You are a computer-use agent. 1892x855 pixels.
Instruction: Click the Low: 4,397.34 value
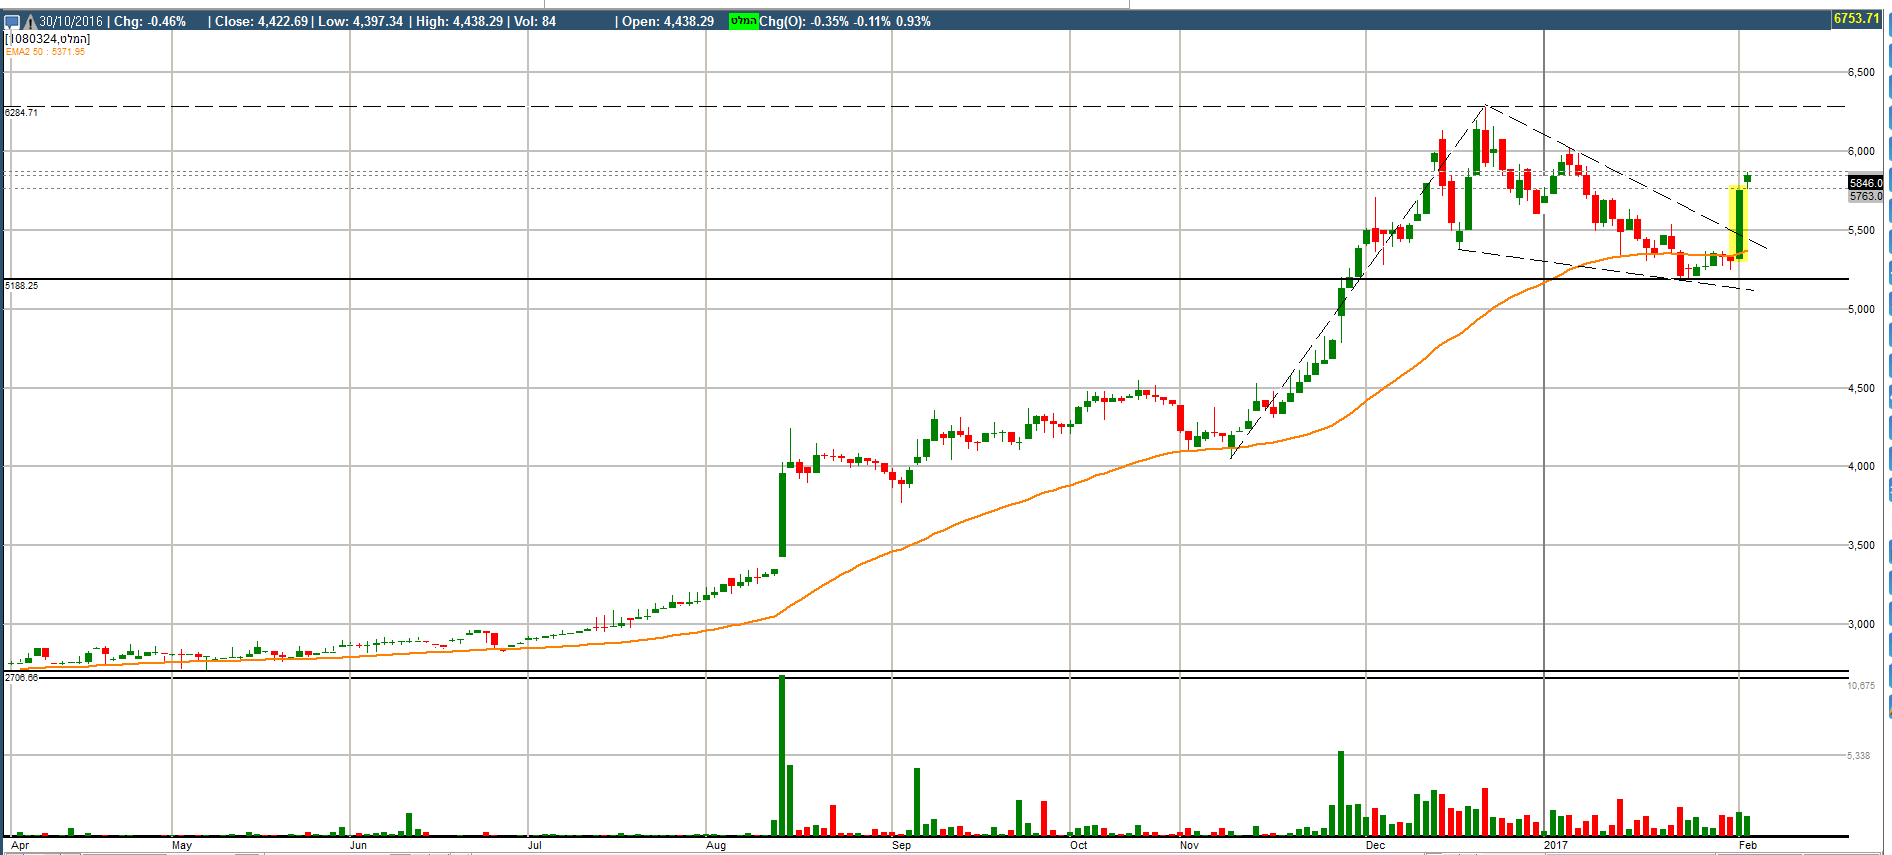[360, 21]
